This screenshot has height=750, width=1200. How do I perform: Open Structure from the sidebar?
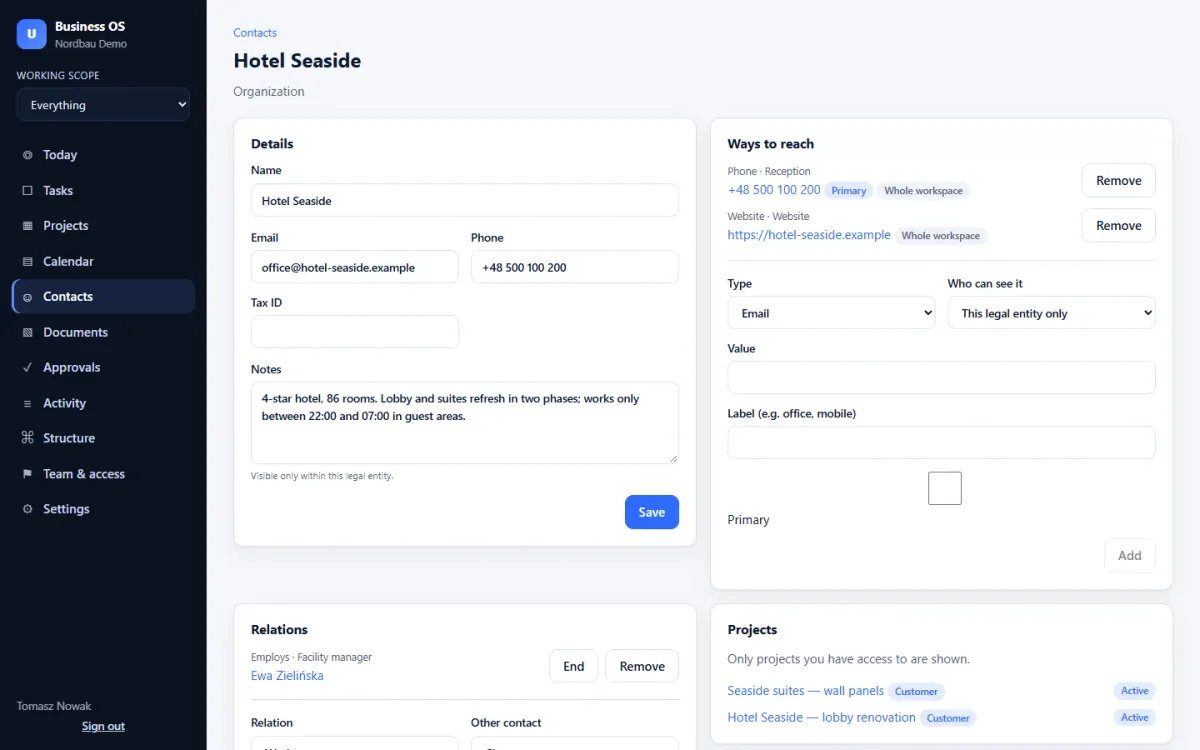pos(103,438)
